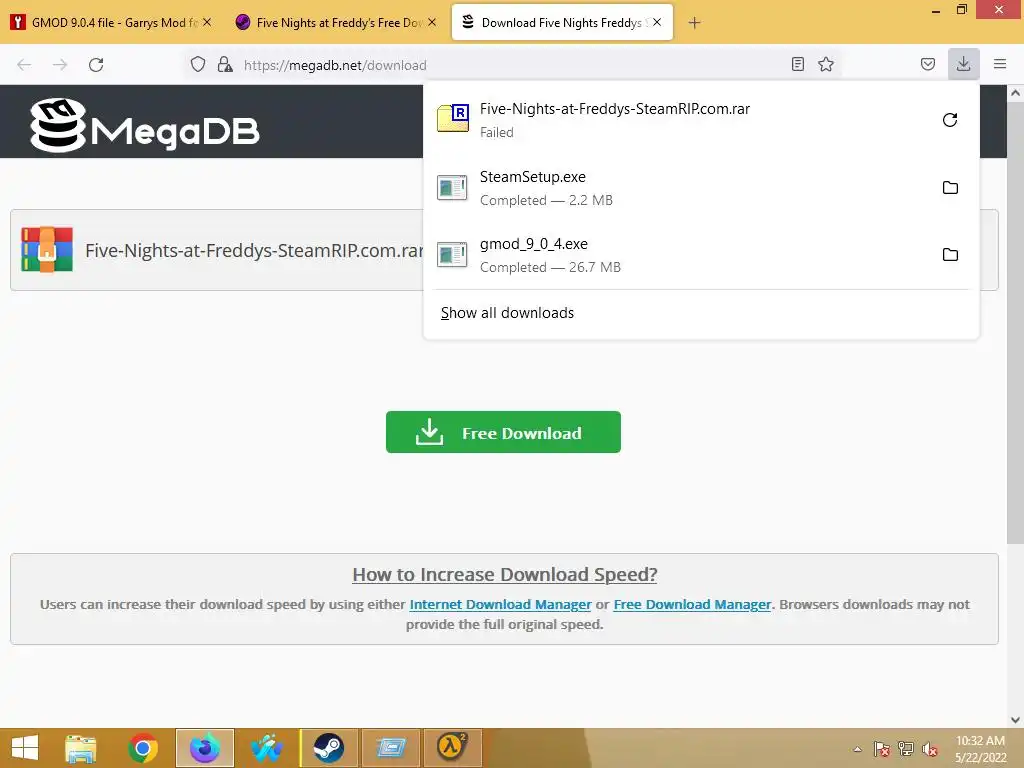Close the GMOD 9.0.4 file tab

[x=207, y=22]
